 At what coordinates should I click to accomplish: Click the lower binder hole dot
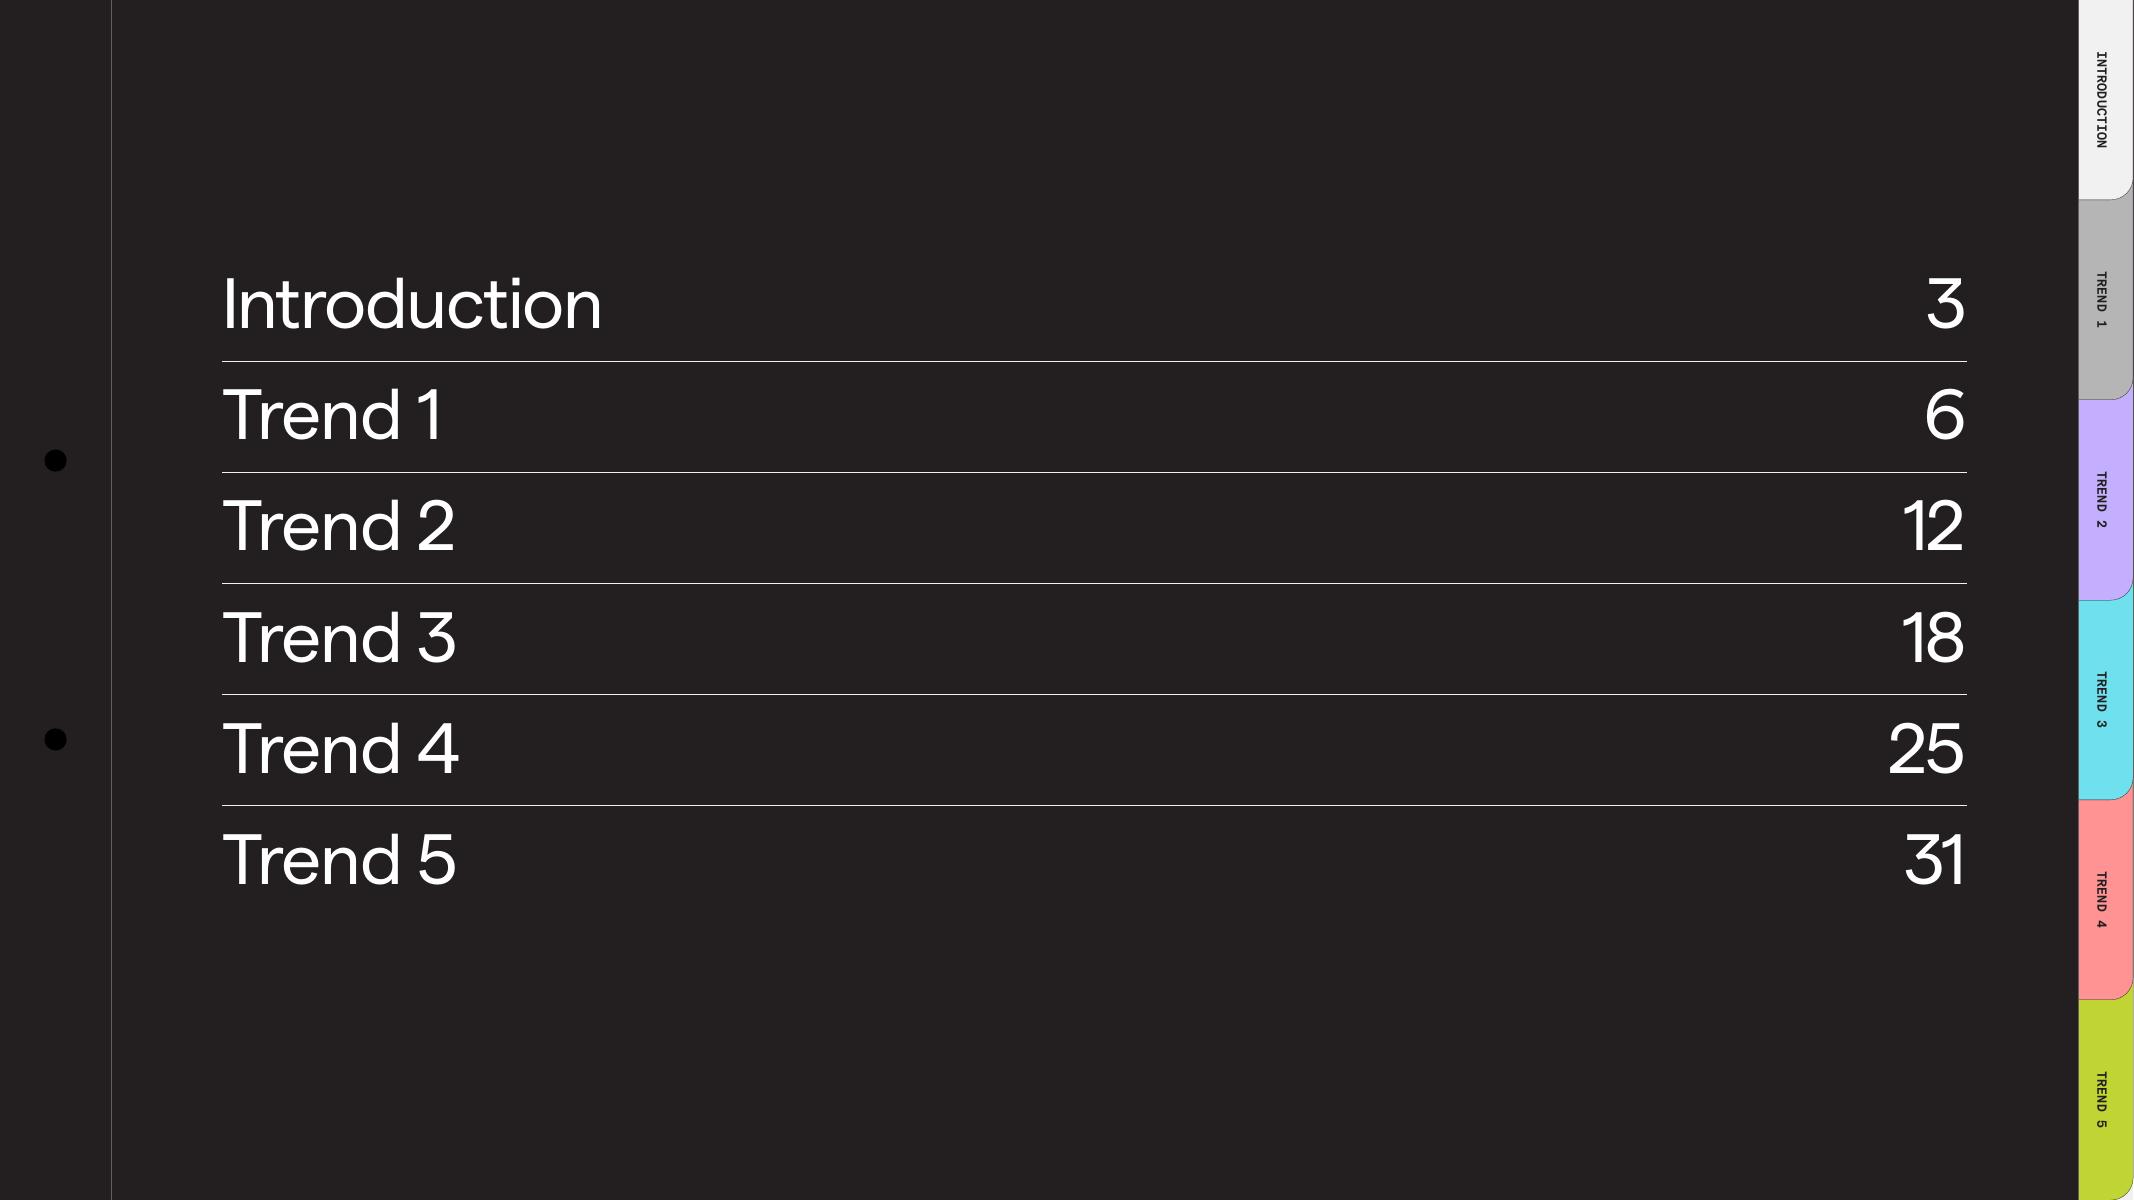(x=56, y=739)
